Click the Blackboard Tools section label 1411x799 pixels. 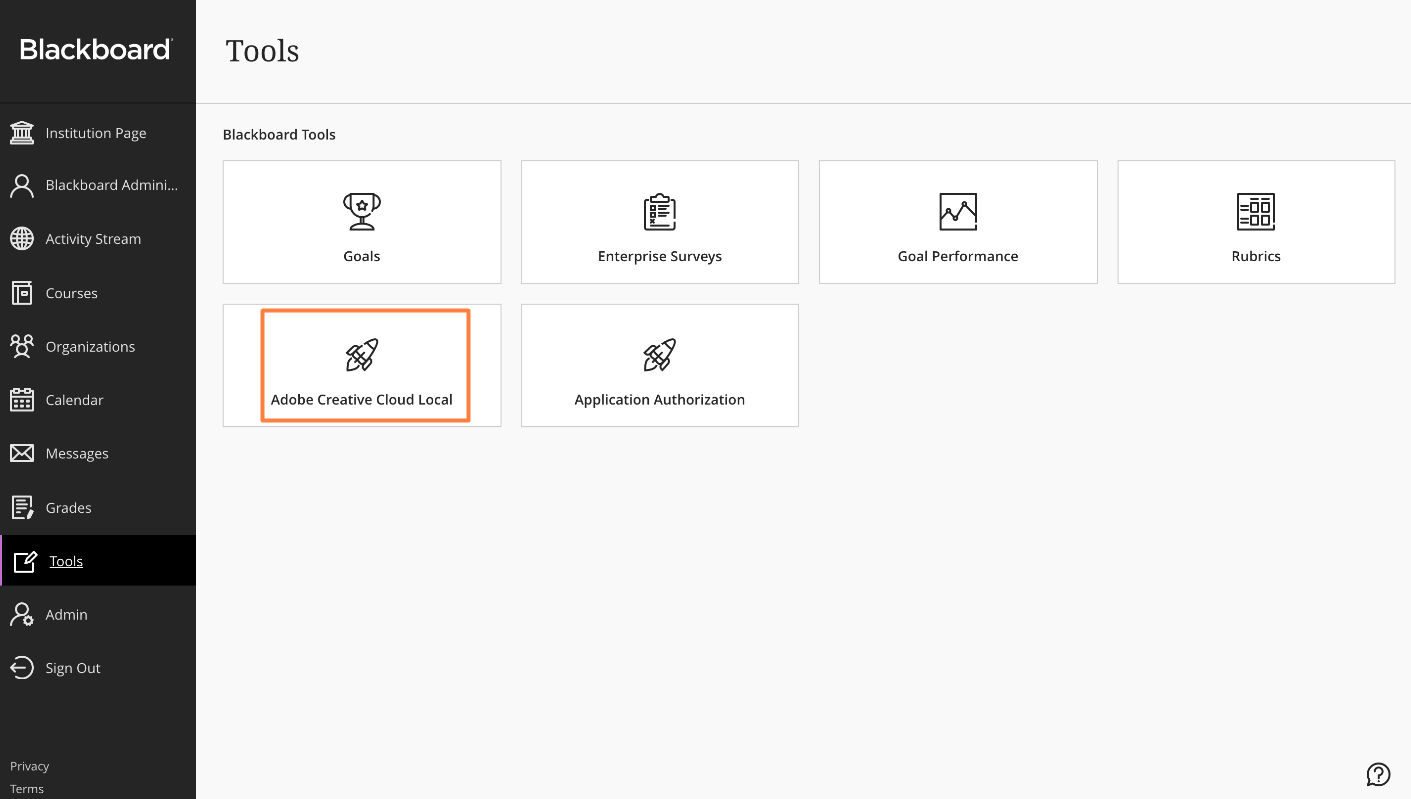click(279, 134)
